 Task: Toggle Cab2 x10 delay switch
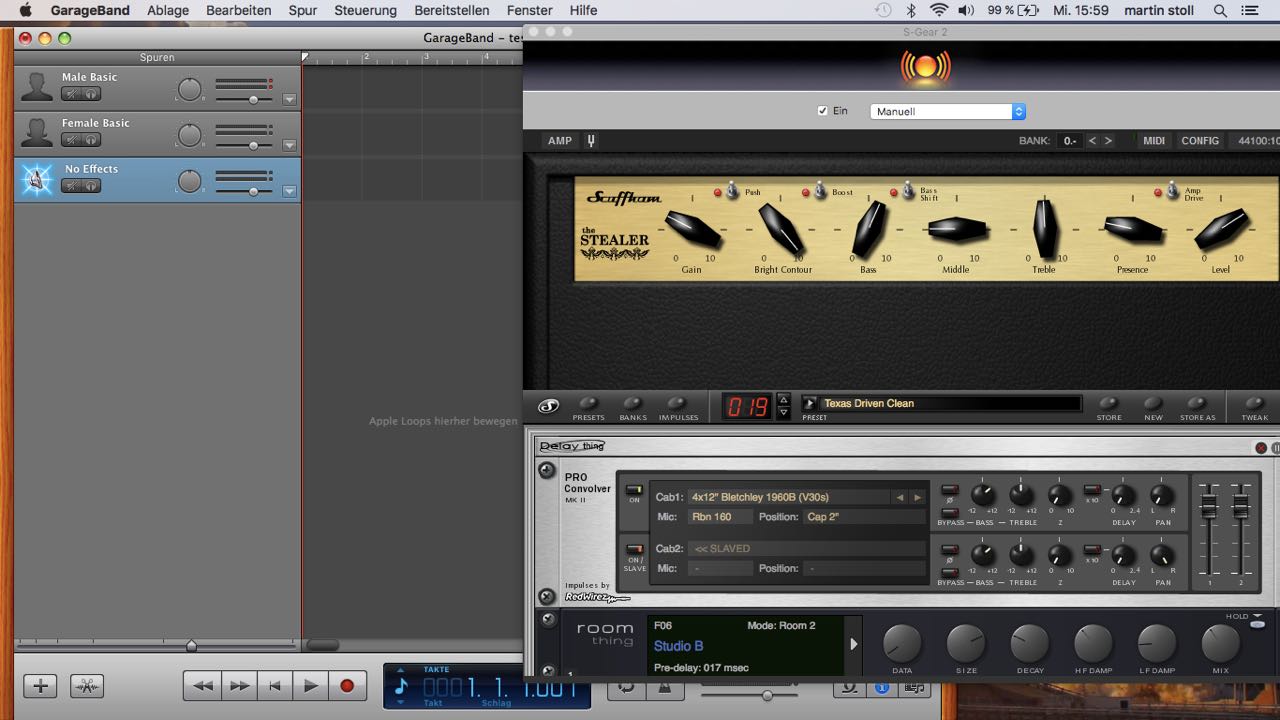1092,549
